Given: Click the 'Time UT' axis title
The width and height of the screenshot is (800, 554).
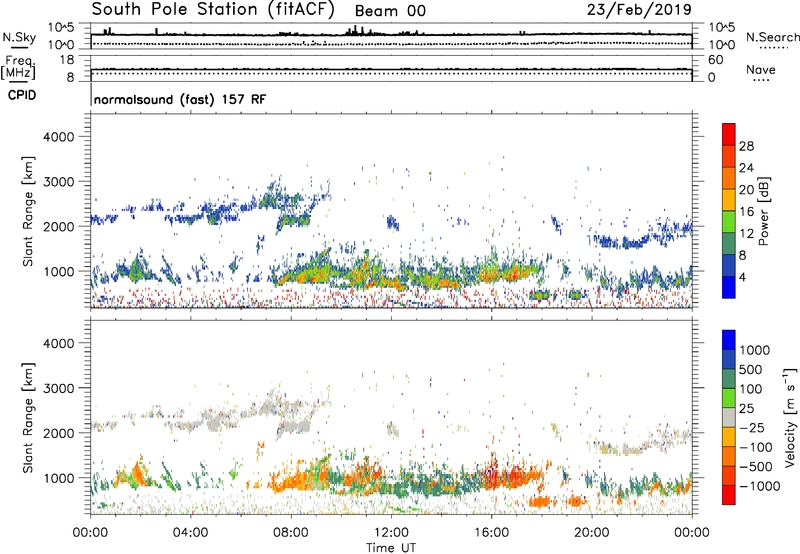Looking at the screenshot, I should [391, 548].
